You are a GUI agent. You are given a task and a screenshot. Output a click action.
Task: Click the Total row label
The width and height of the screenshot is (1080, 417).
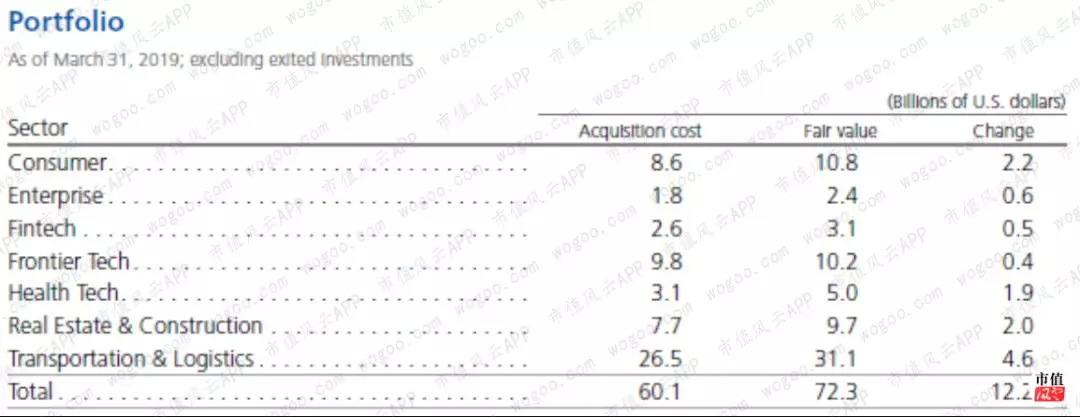click(x=31, y=392)
